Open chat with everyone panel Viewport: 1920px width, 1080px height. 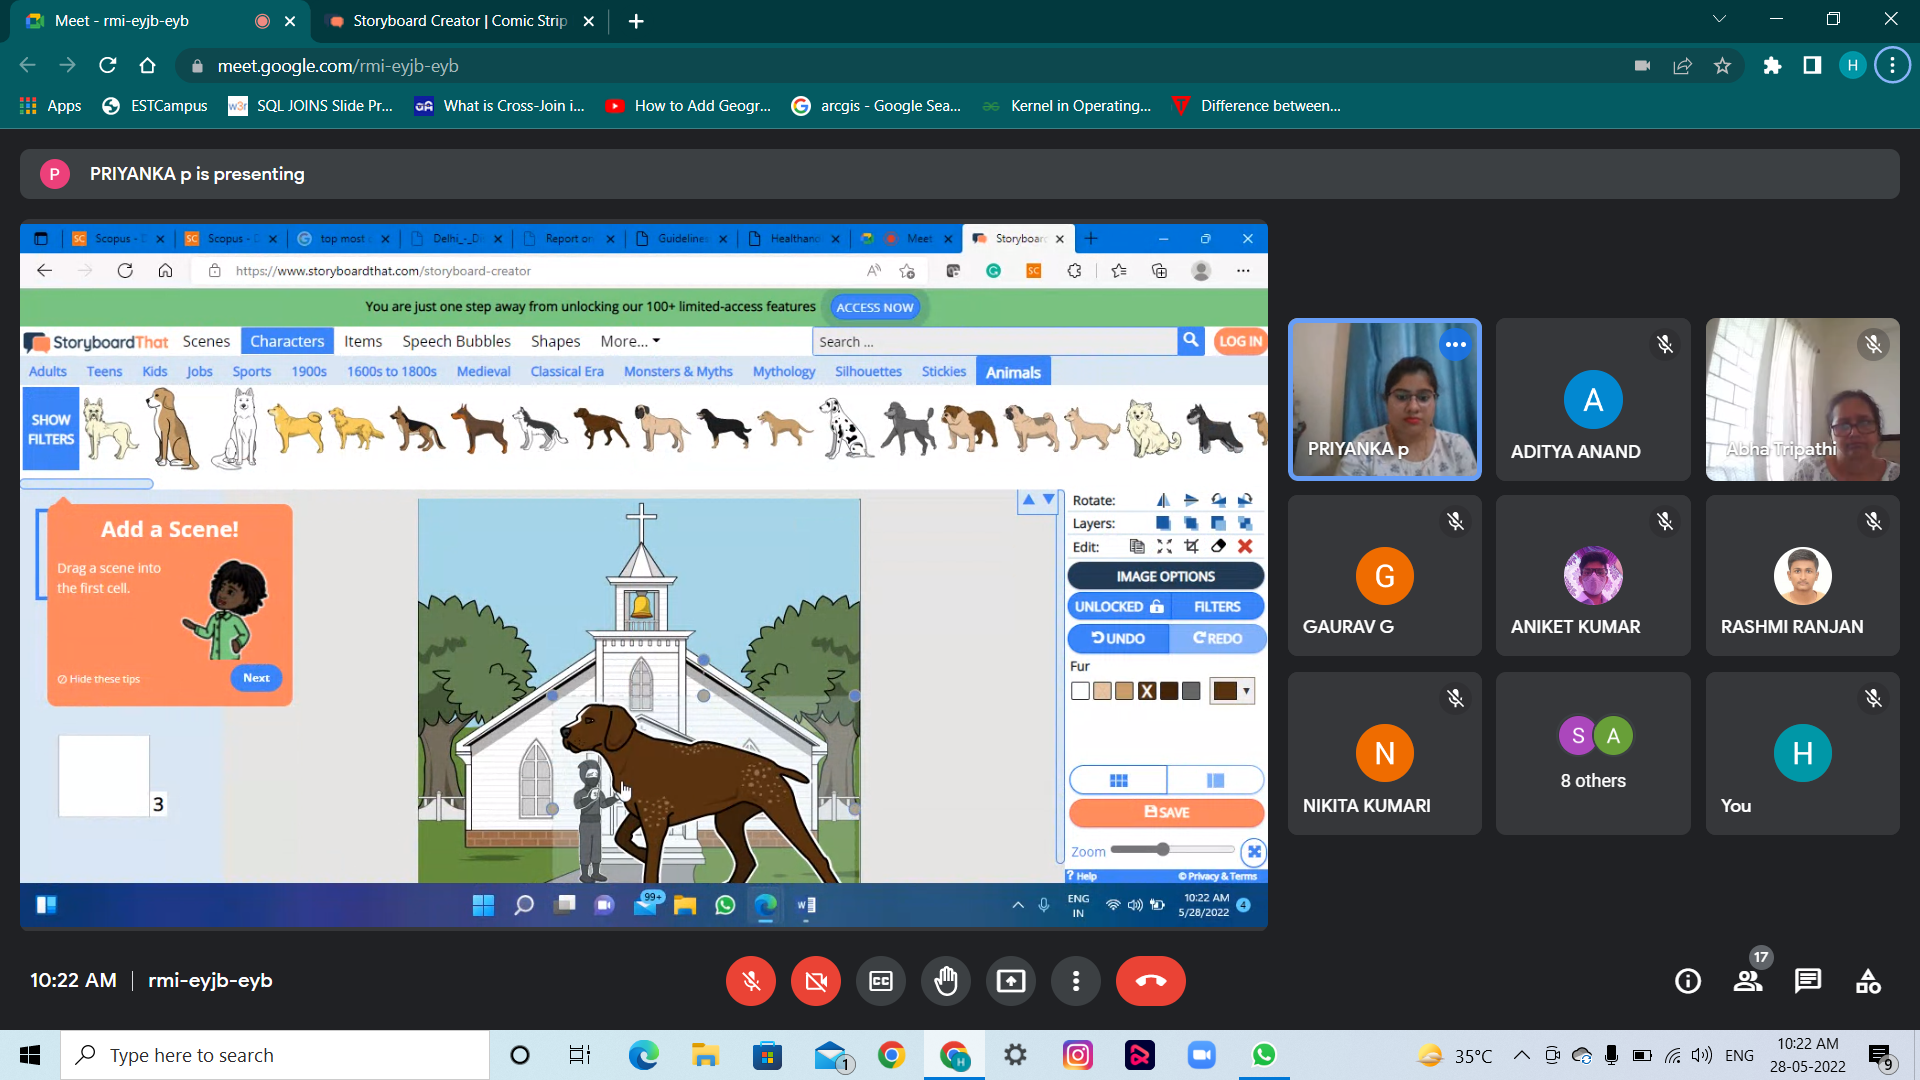(1808, 981)
